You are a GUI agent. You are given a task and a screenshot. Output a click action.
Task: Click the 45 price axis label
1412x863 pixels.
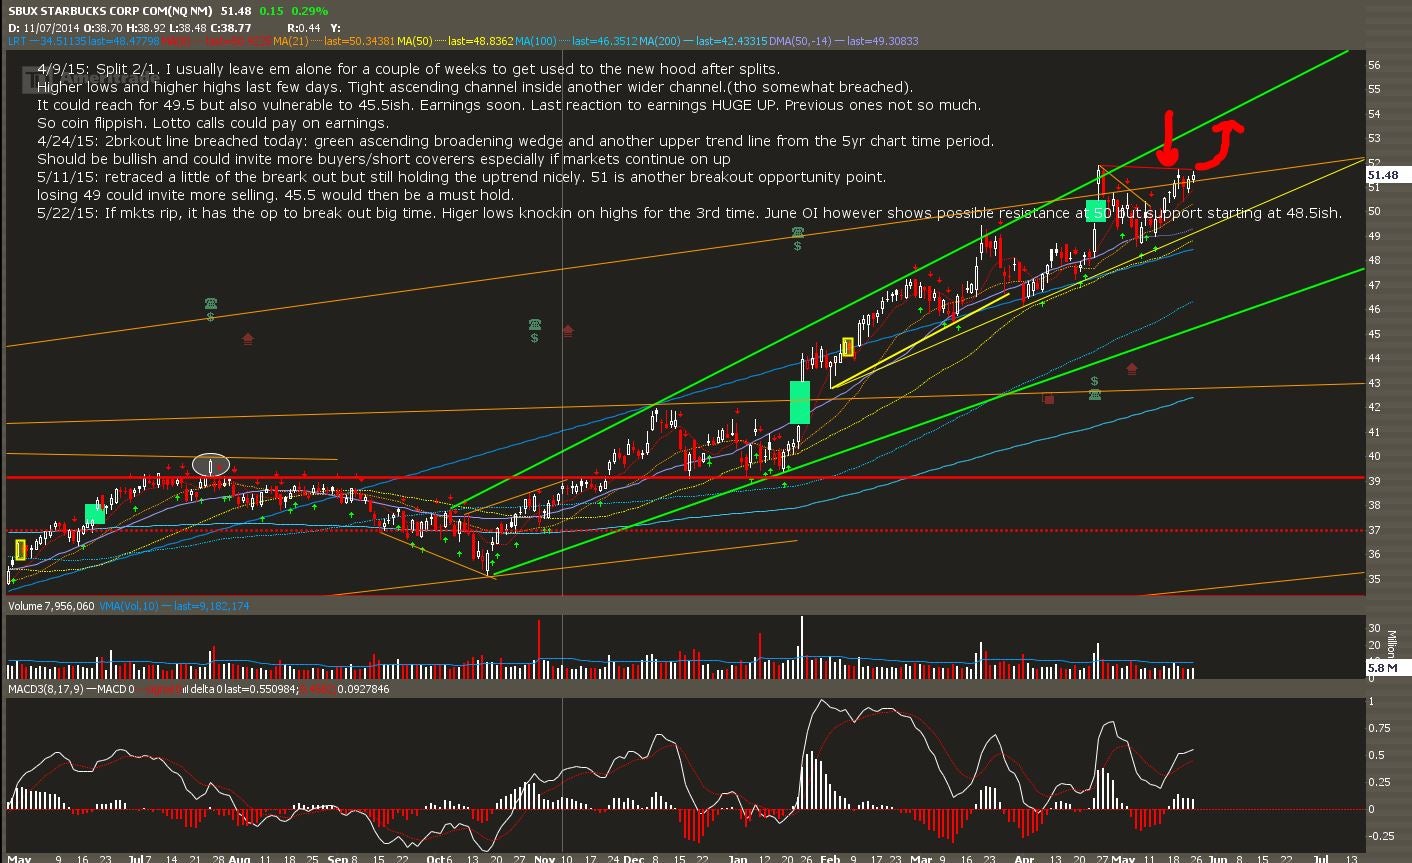[x=1374, y=334]
